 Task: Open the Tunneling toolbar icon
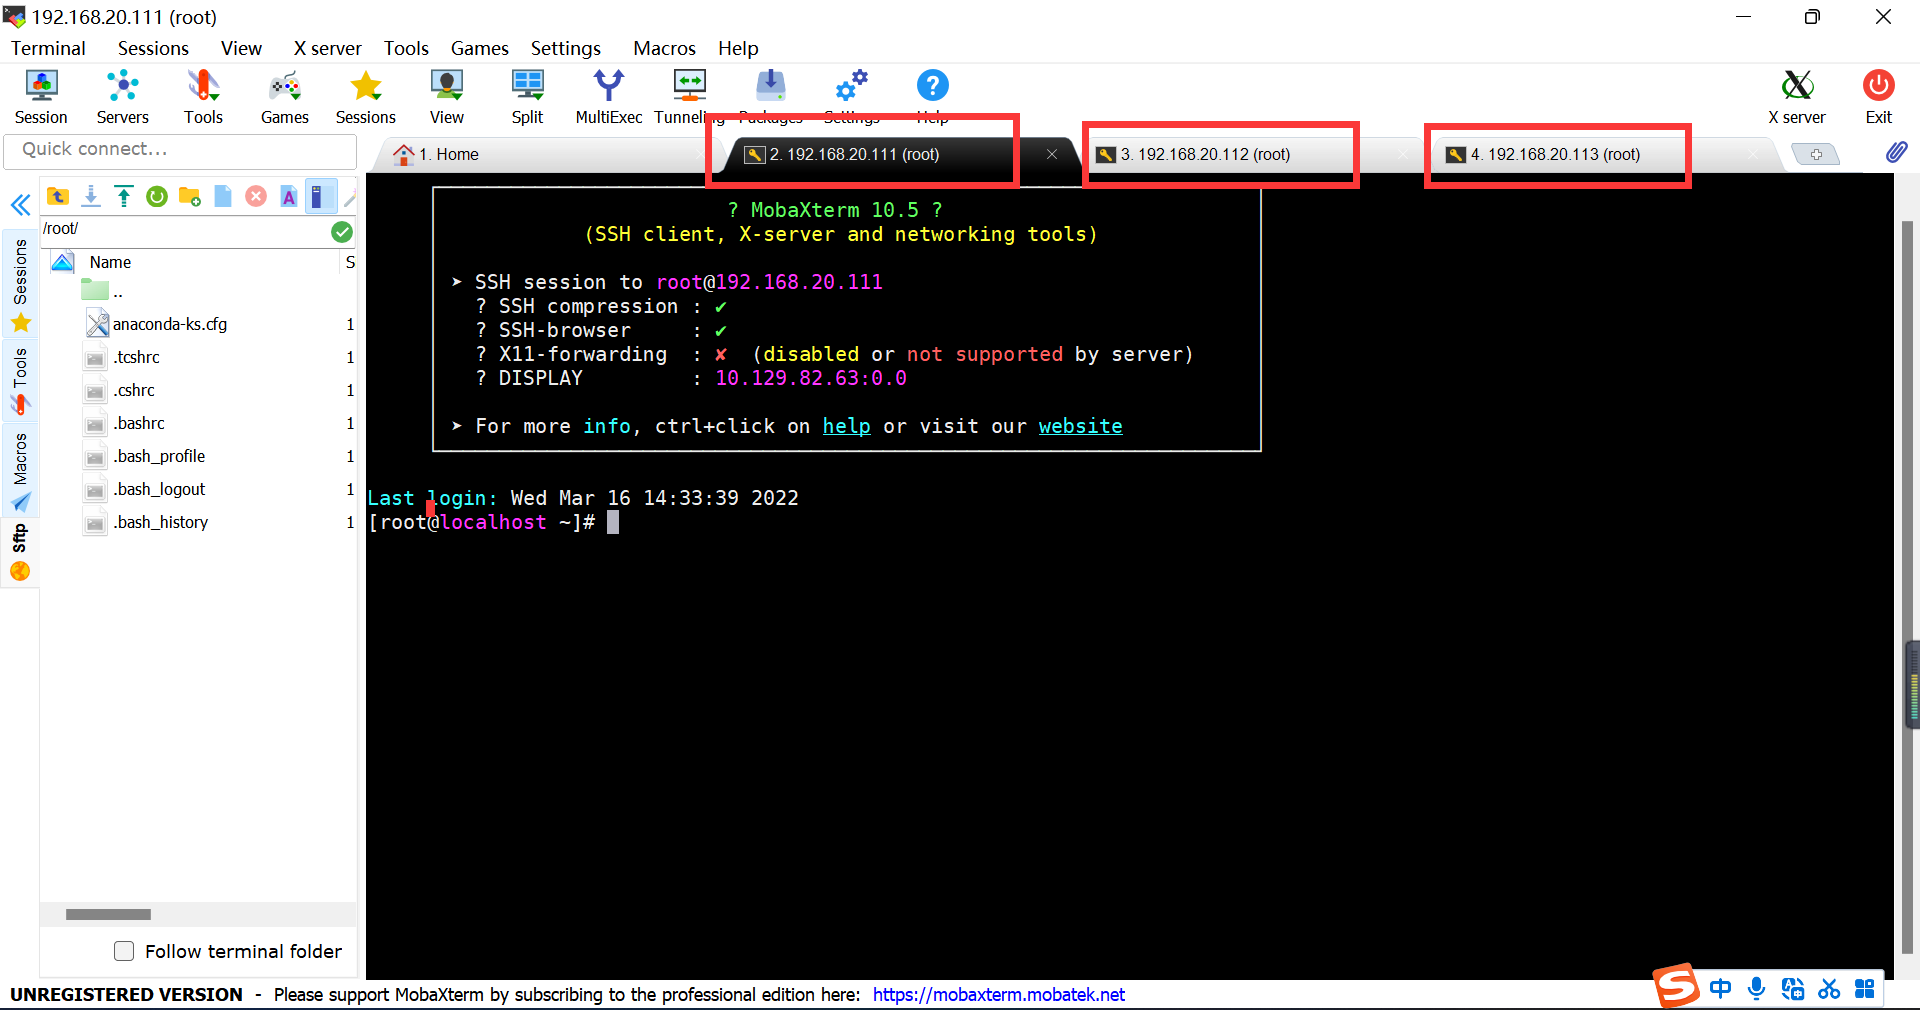click(690, 97)
